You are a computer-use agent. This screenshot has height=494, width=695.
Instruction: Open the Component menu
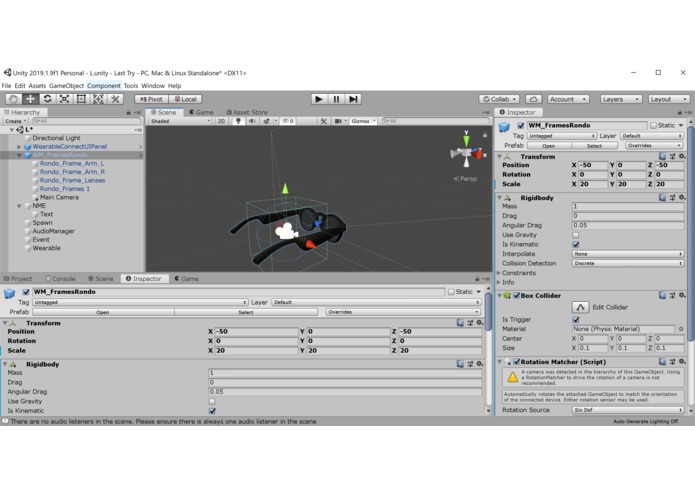click(104, 86)
